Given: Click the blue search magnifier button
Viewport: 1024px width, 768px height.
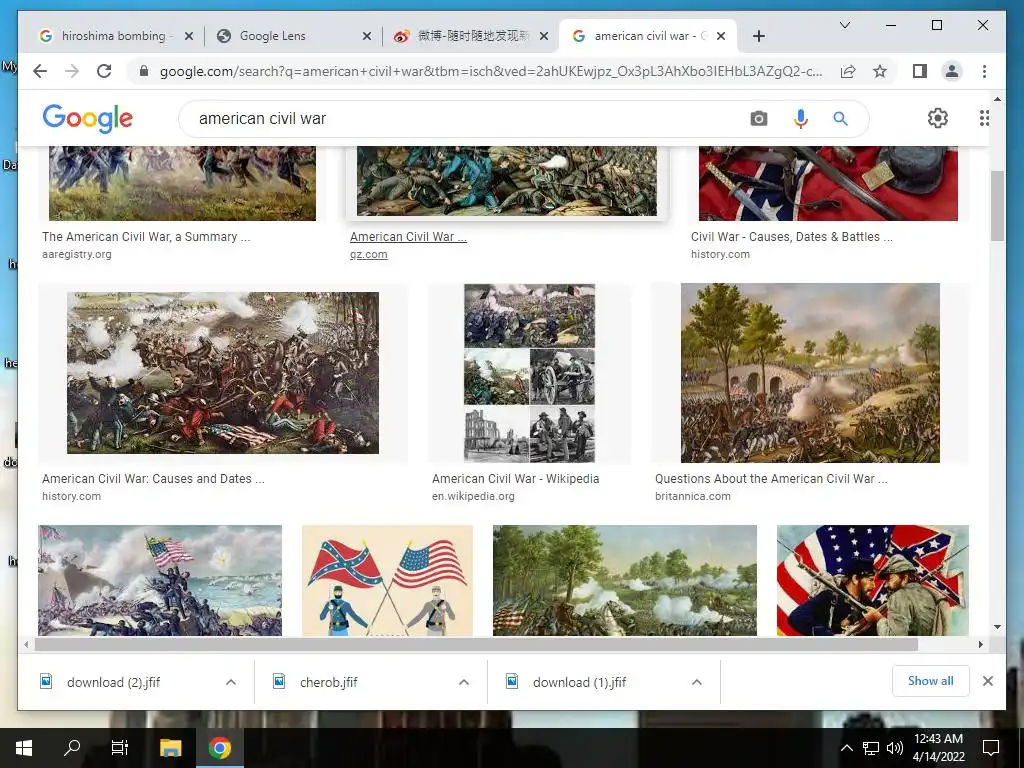Looking at the screenshot, I should point(840,118).
